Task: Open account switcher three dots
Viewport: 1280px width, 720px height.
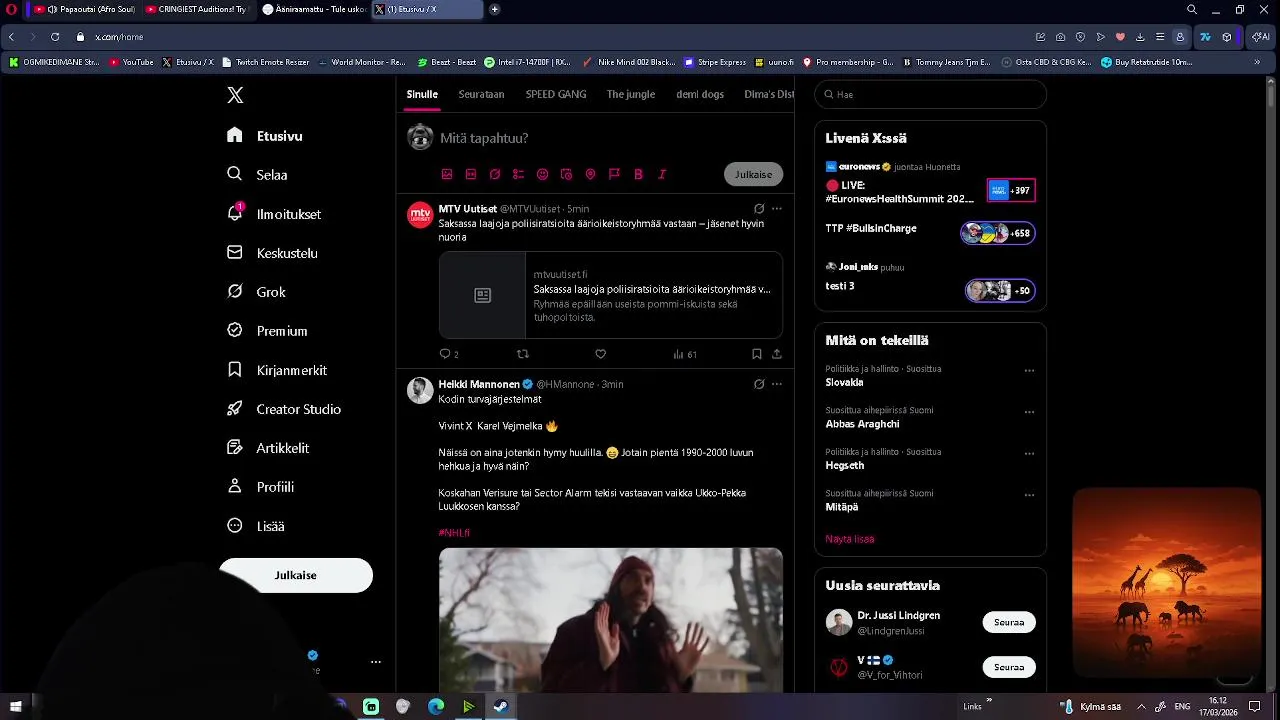Action: (376, 662)
